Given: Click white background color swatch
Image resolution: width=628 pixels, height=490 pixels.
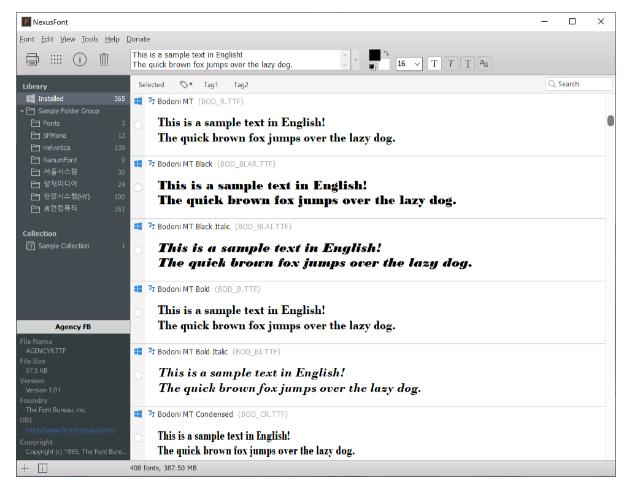Looking at the screenshot, I should coord(384,65).
